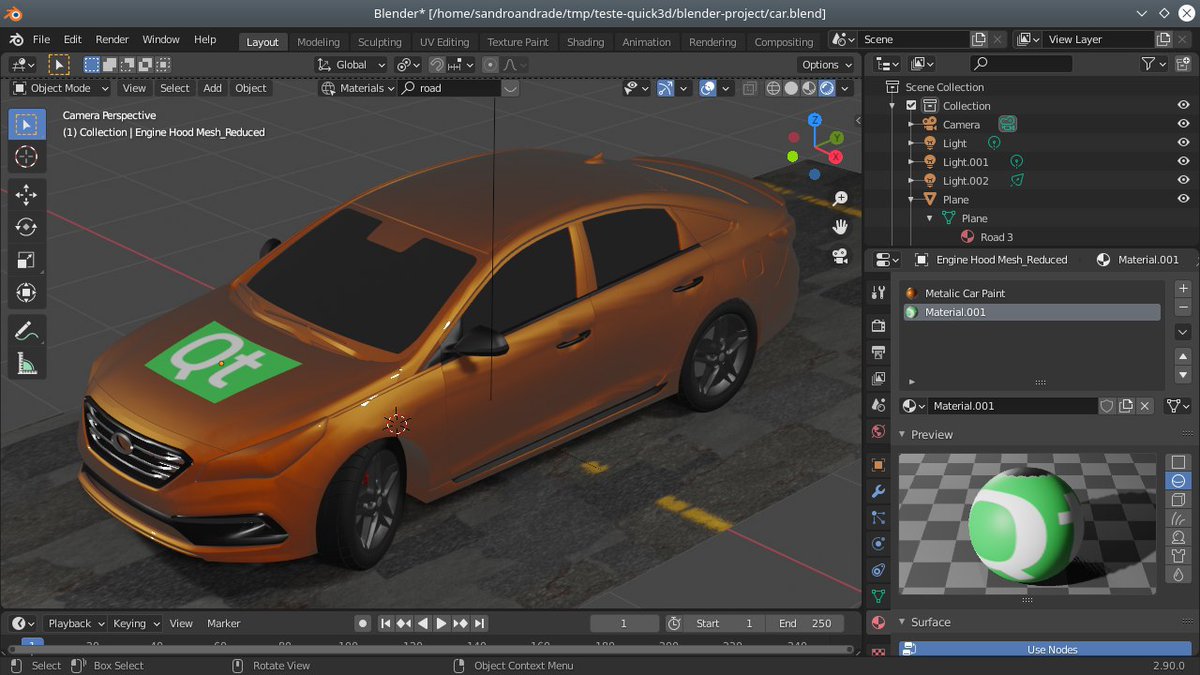The height and width of the screenshot is (675, 1200).
Task: Click the zoom magnifier in viewport
Action: (840, 199)
